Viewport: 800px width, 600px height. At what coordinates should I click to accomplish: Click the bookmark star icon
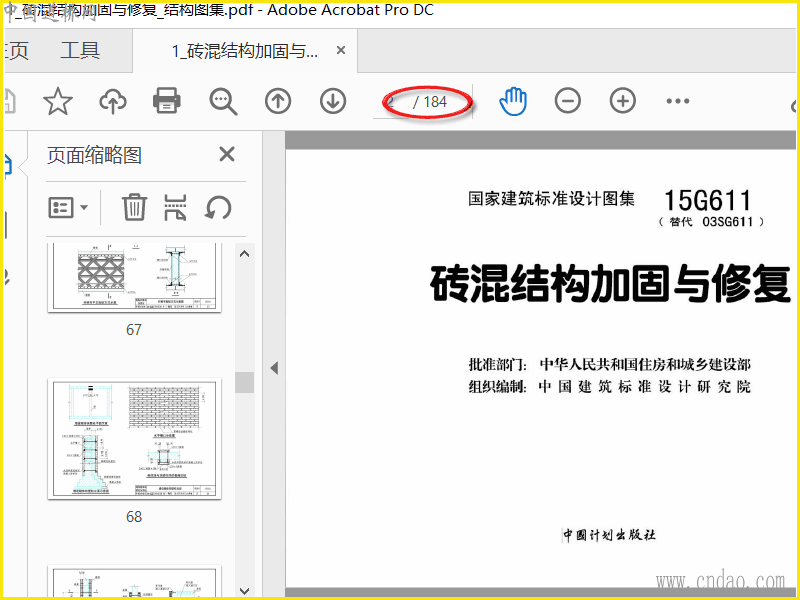coord(58,101)
